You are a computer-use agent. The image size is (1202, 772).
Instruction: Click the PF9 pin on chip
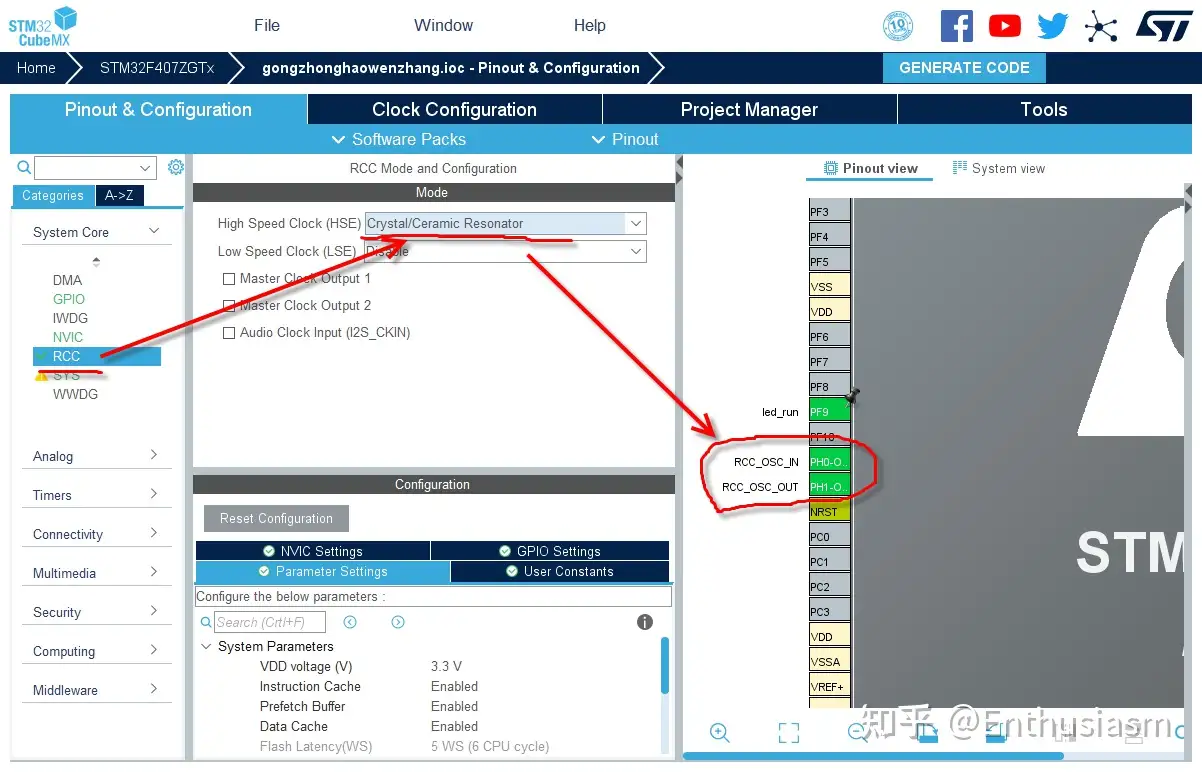coord(830,411)
